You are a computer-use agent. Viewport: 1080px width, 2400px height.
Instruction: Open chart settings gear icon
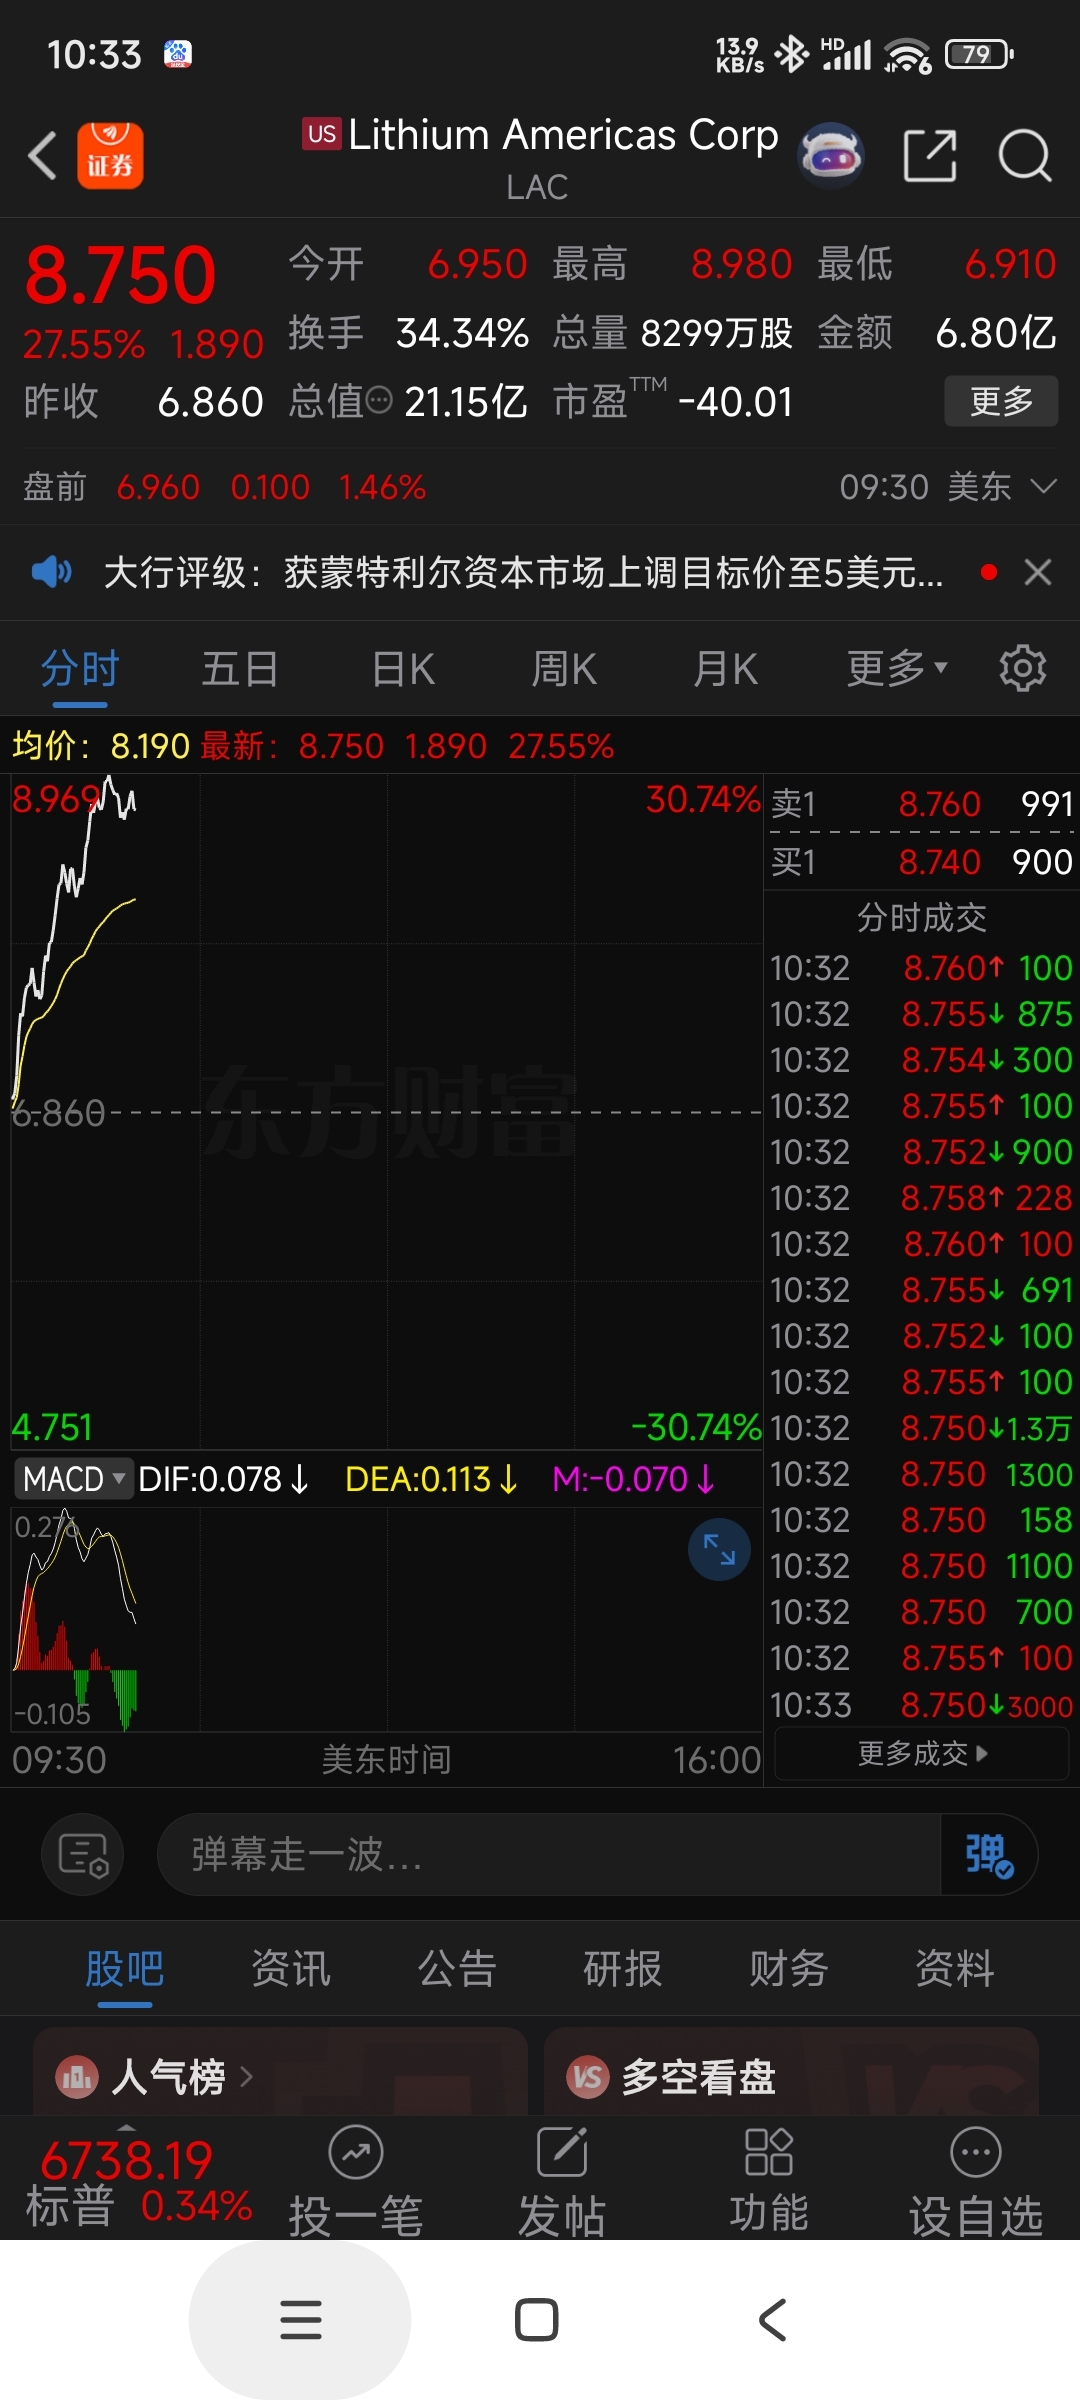(x=1022, y=668)
